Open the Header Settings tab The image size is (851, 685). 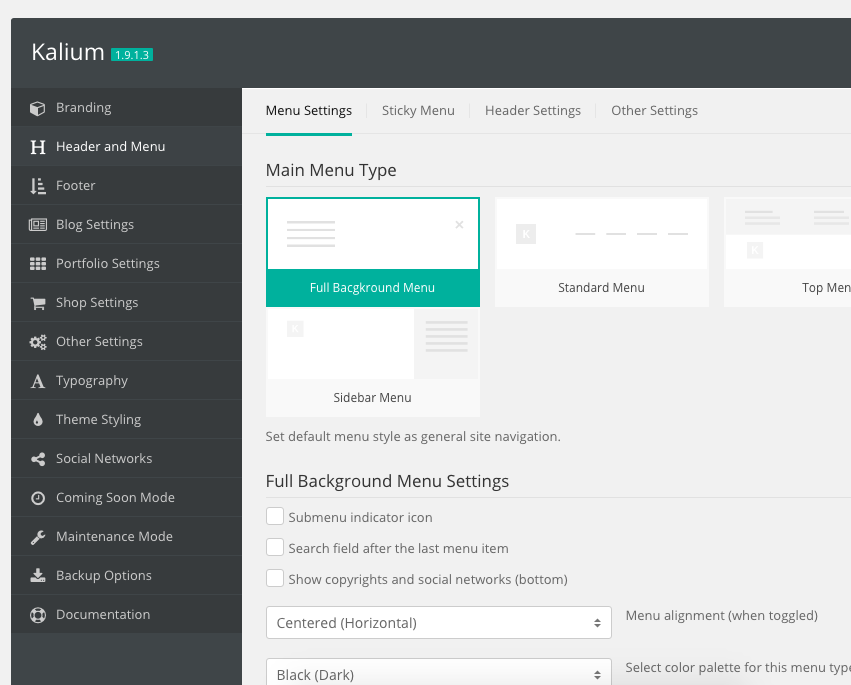click(532, 111)
